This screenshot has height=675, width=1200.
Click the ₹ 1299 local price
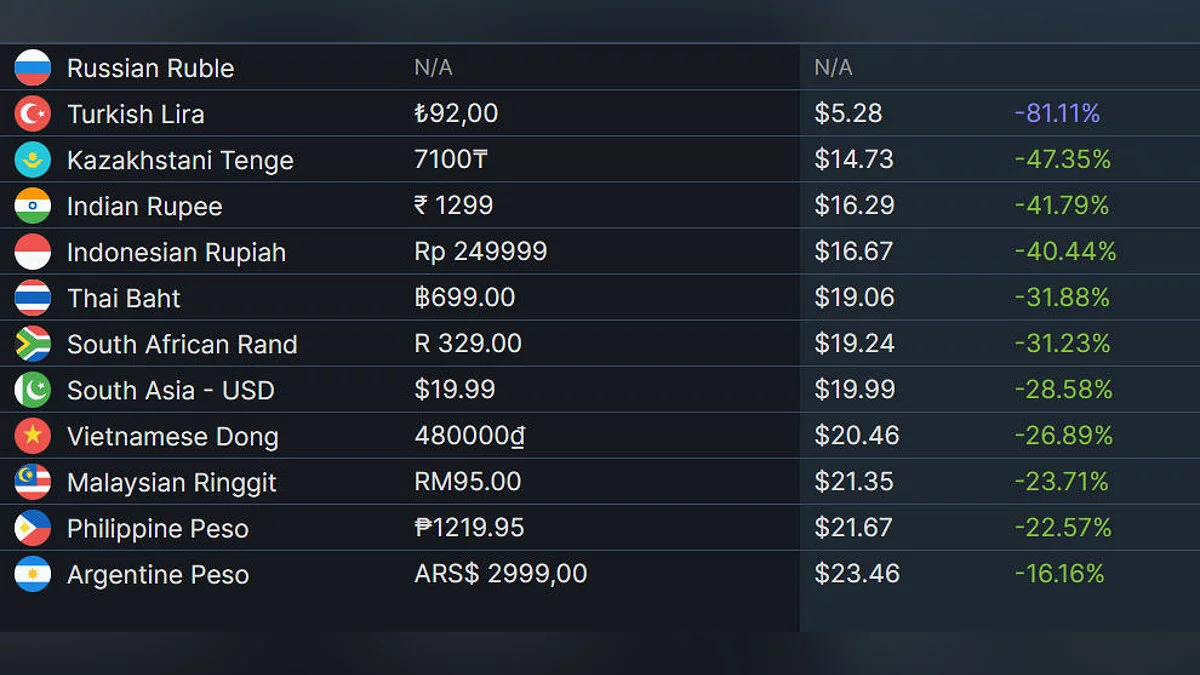pyautogui.click(x=453, y=206)
